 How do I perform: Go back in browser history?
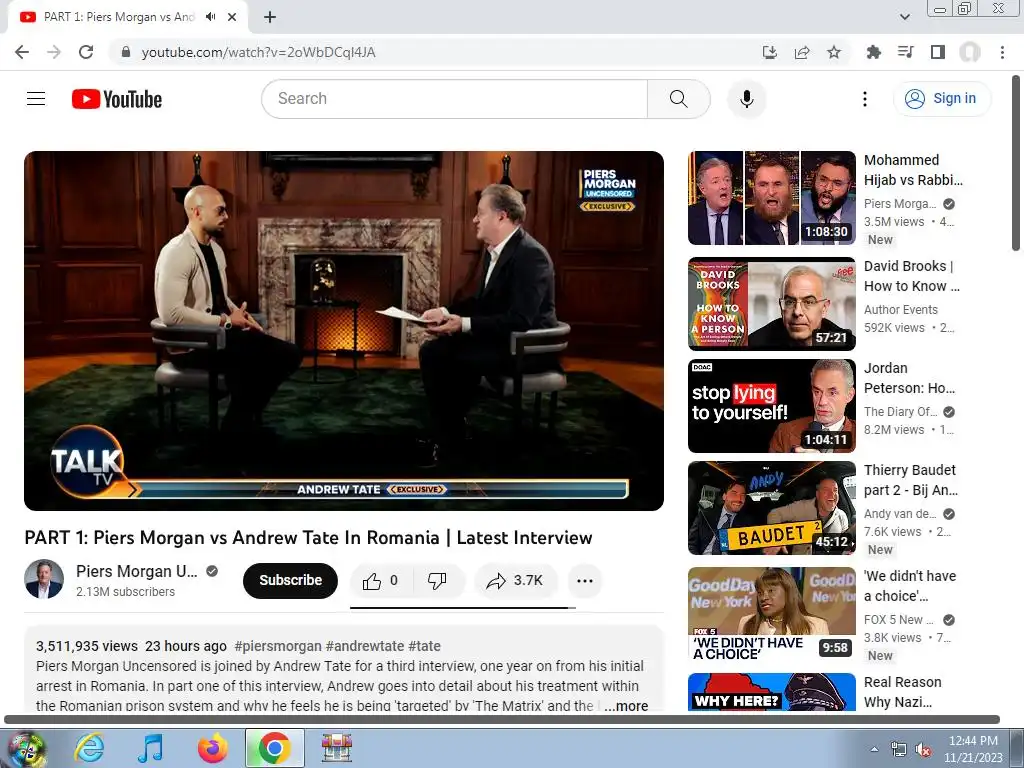[x=22, y=52]
